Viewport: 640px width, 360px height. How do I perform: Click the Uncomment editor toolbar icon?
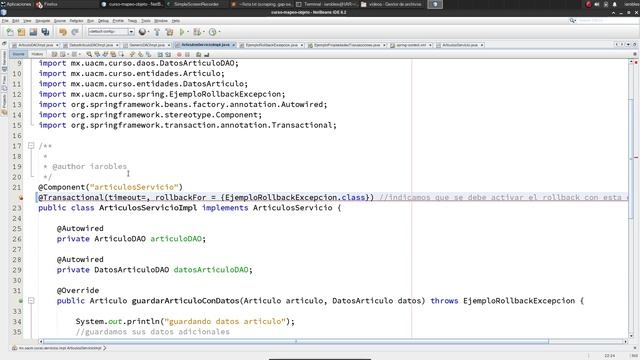point(207,54)
